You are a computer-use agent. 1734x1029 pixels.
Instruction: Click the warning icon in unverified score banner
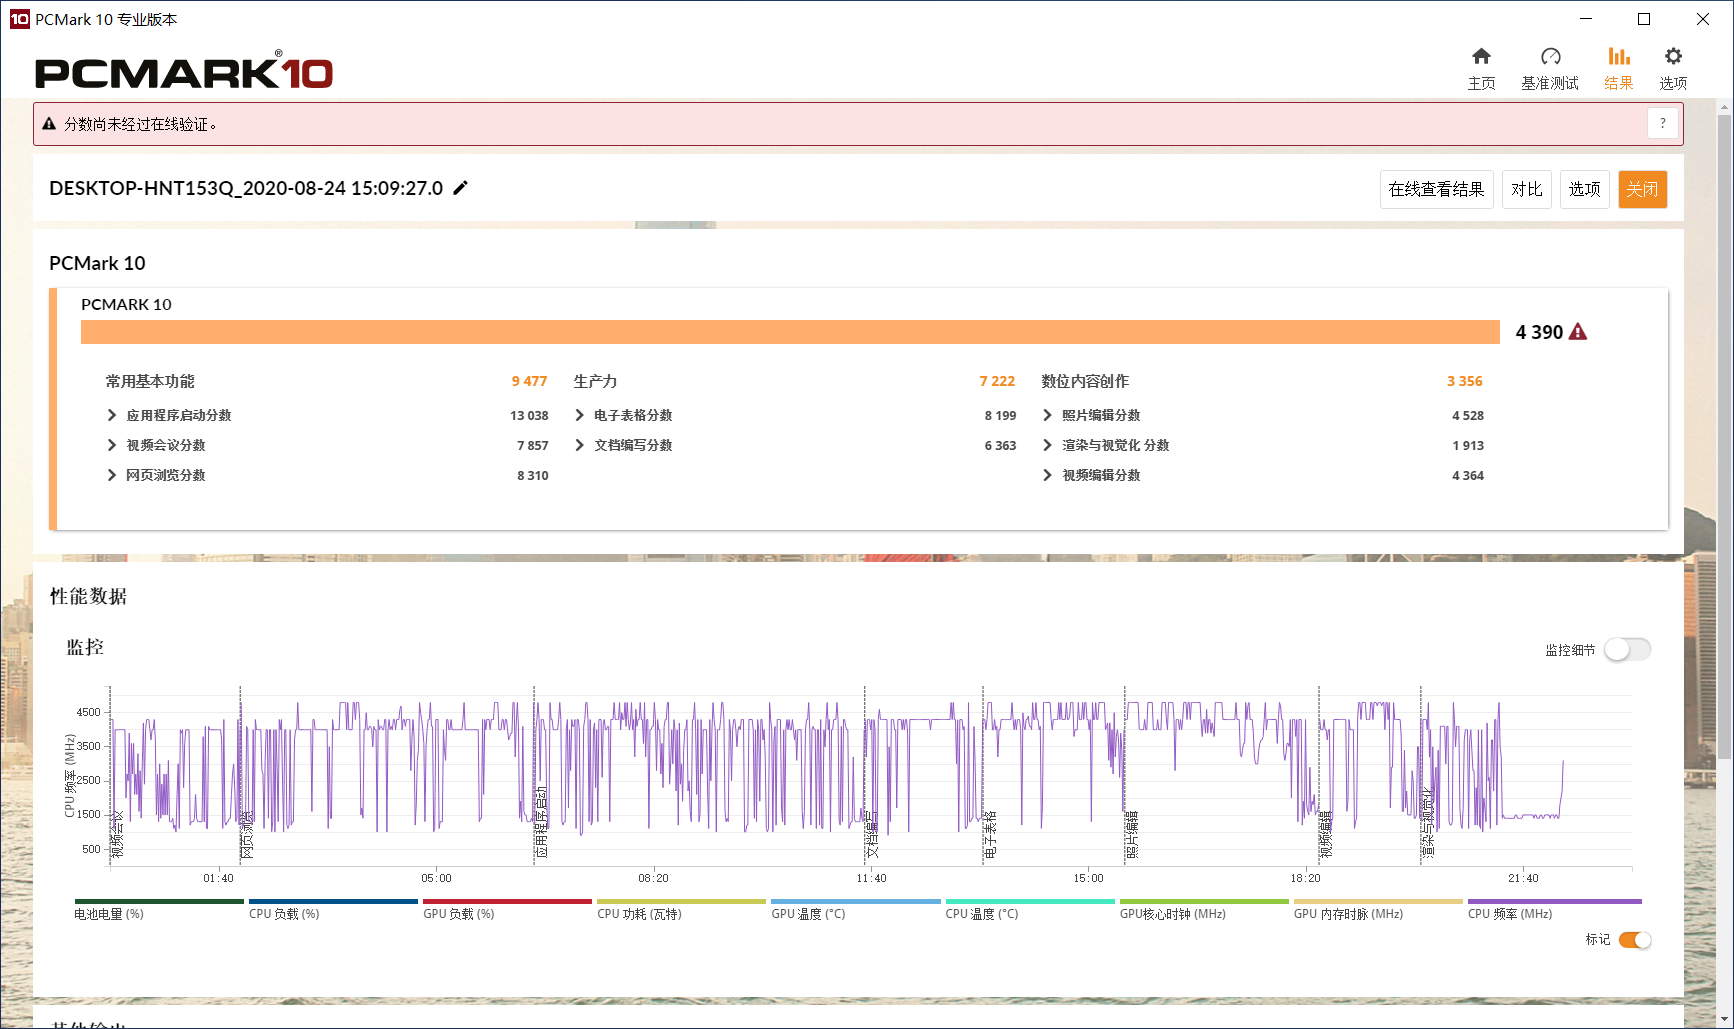coord(49,124)
